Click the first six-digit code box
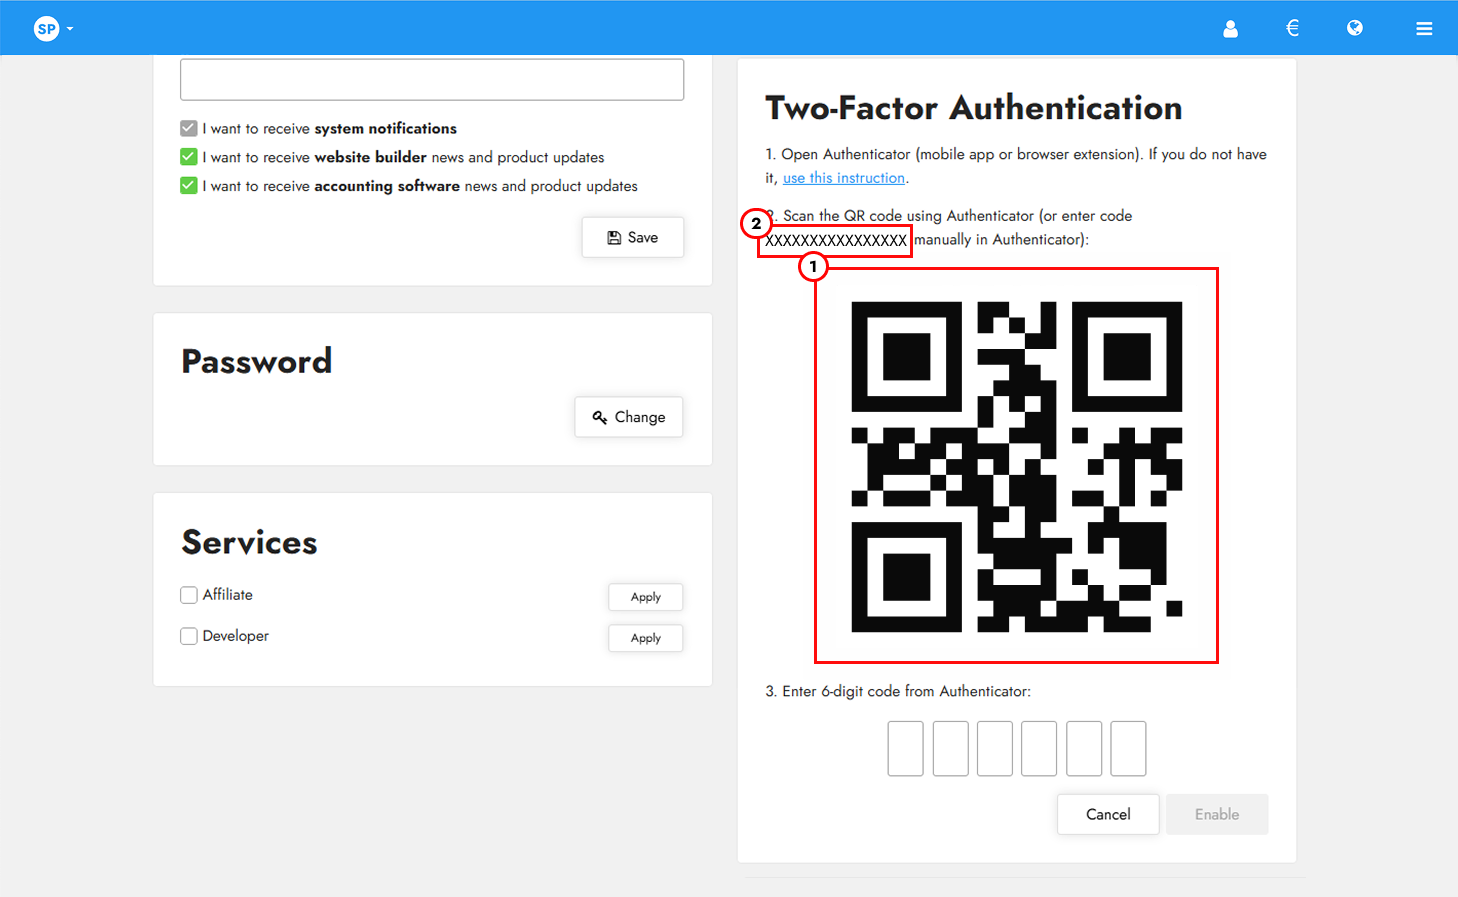The width and height of the screenshot is (1458, 897). pyautogui.click(x=905, y=748)
